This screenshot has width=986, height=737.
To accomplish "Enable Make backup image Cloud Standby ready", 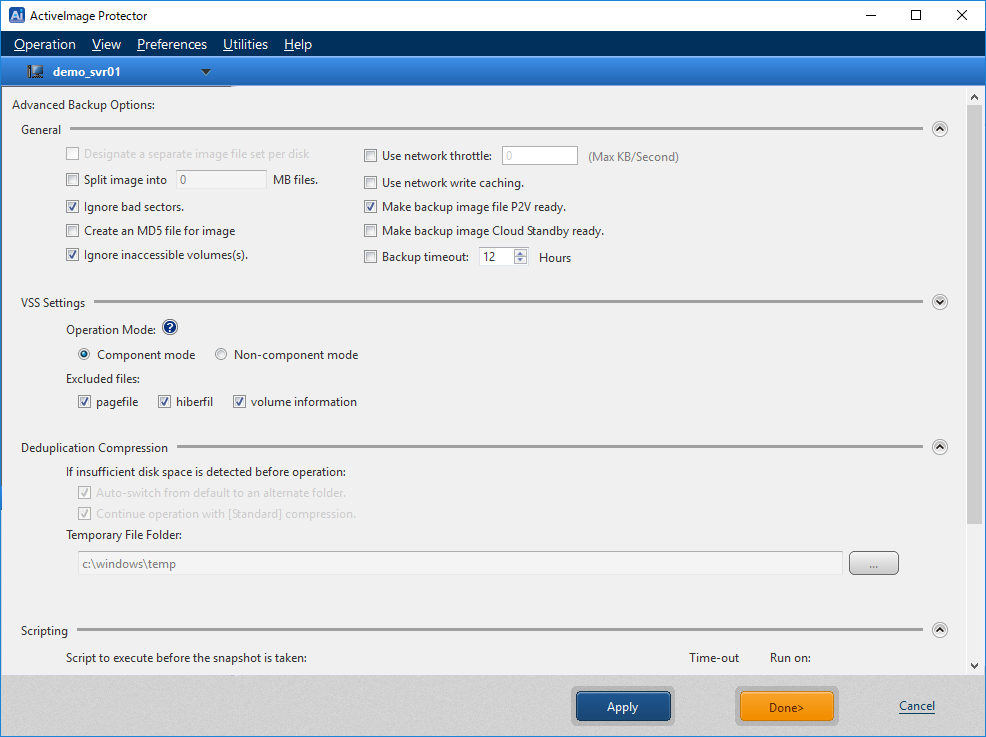I will (370, 231).
